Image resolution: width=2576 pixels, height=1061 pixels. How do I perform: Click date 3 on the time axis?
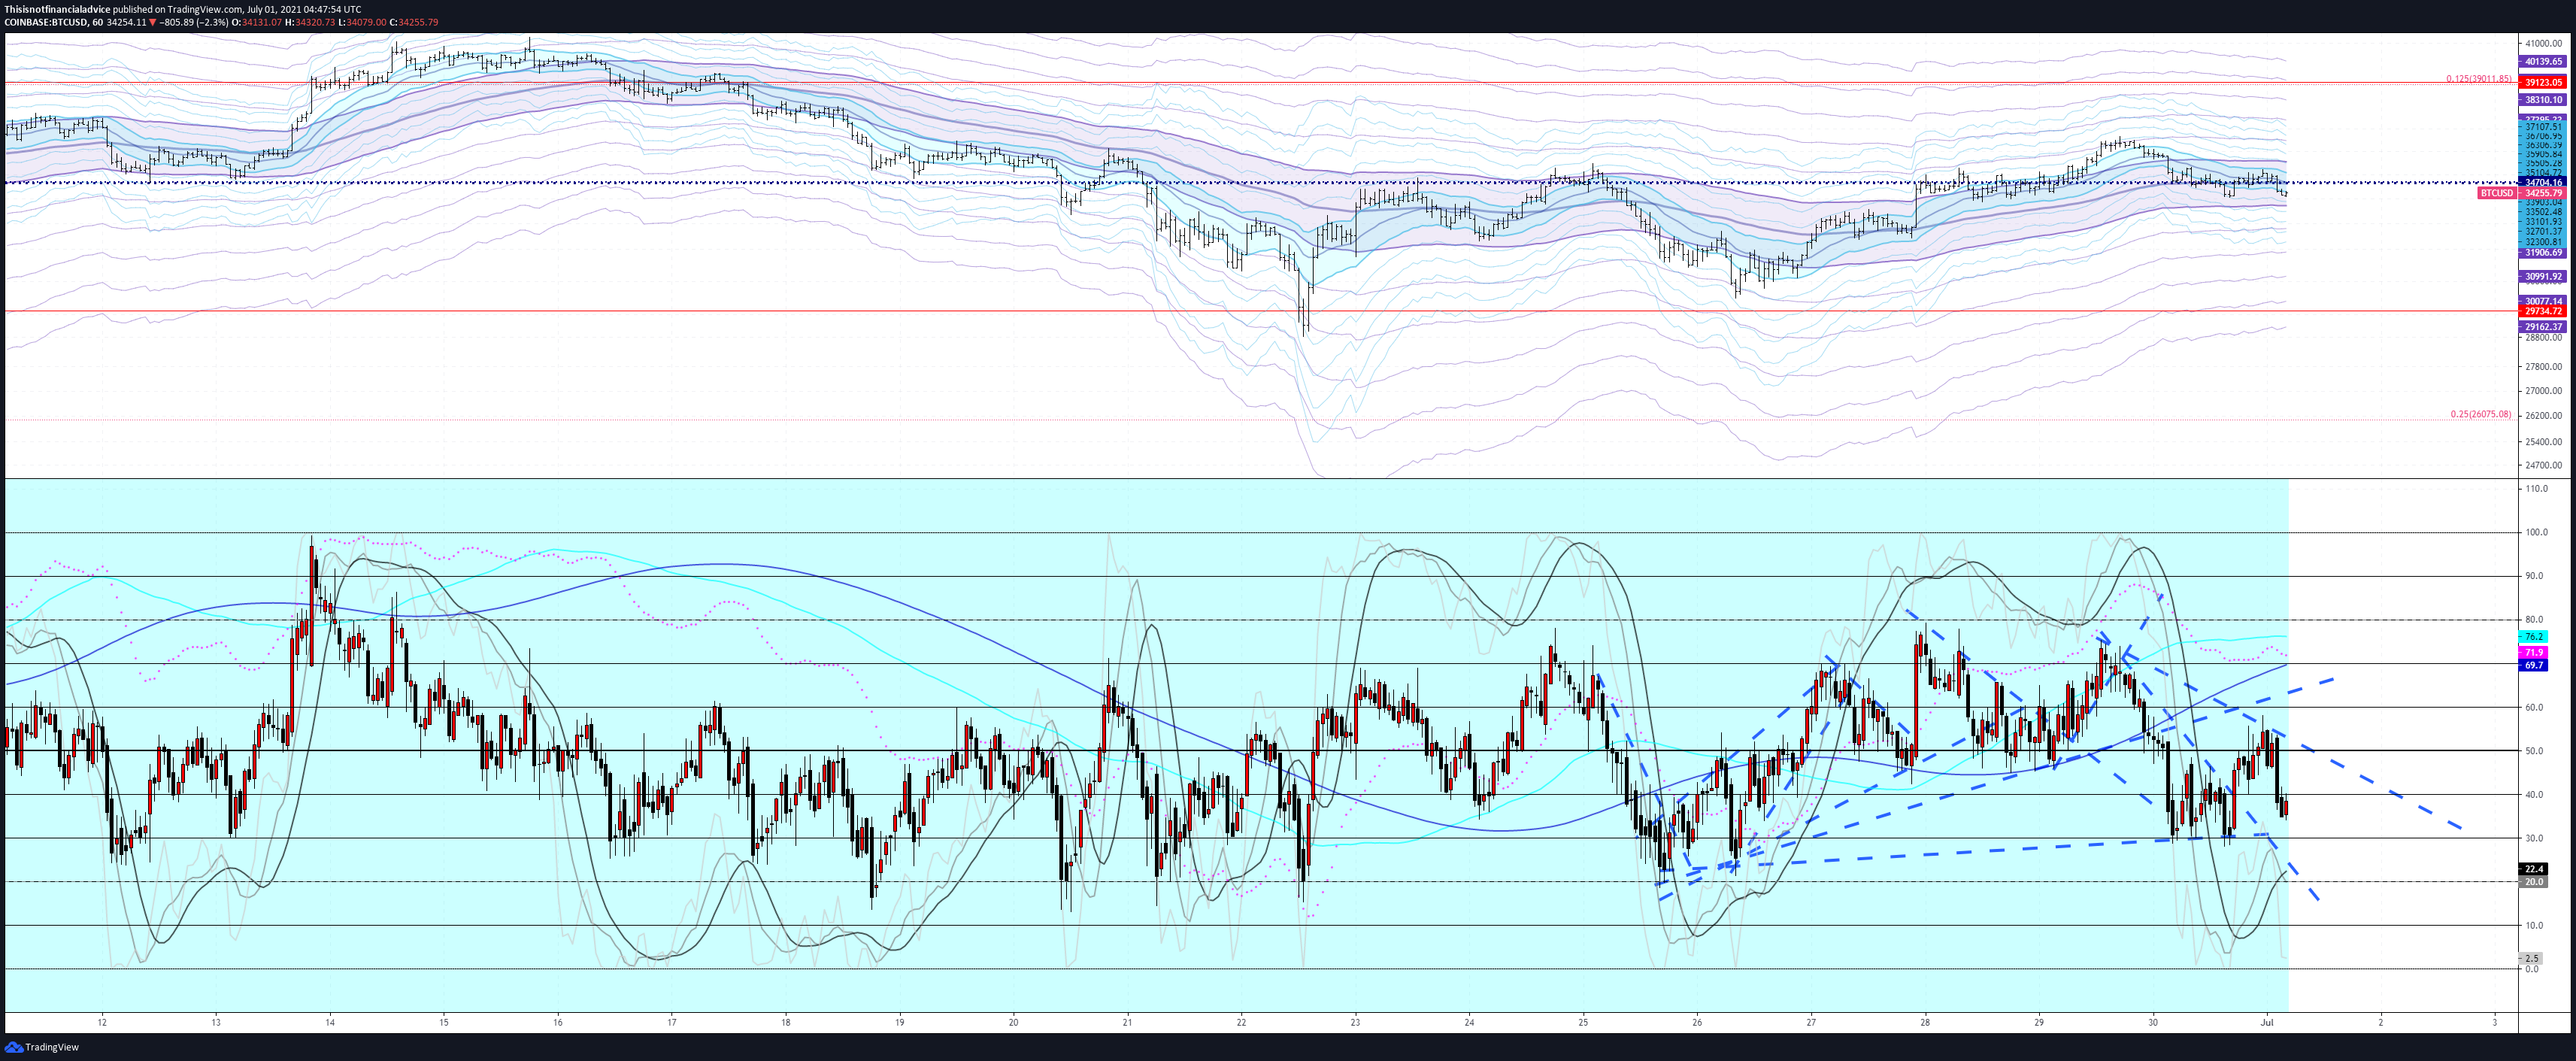[2495, 1022]
